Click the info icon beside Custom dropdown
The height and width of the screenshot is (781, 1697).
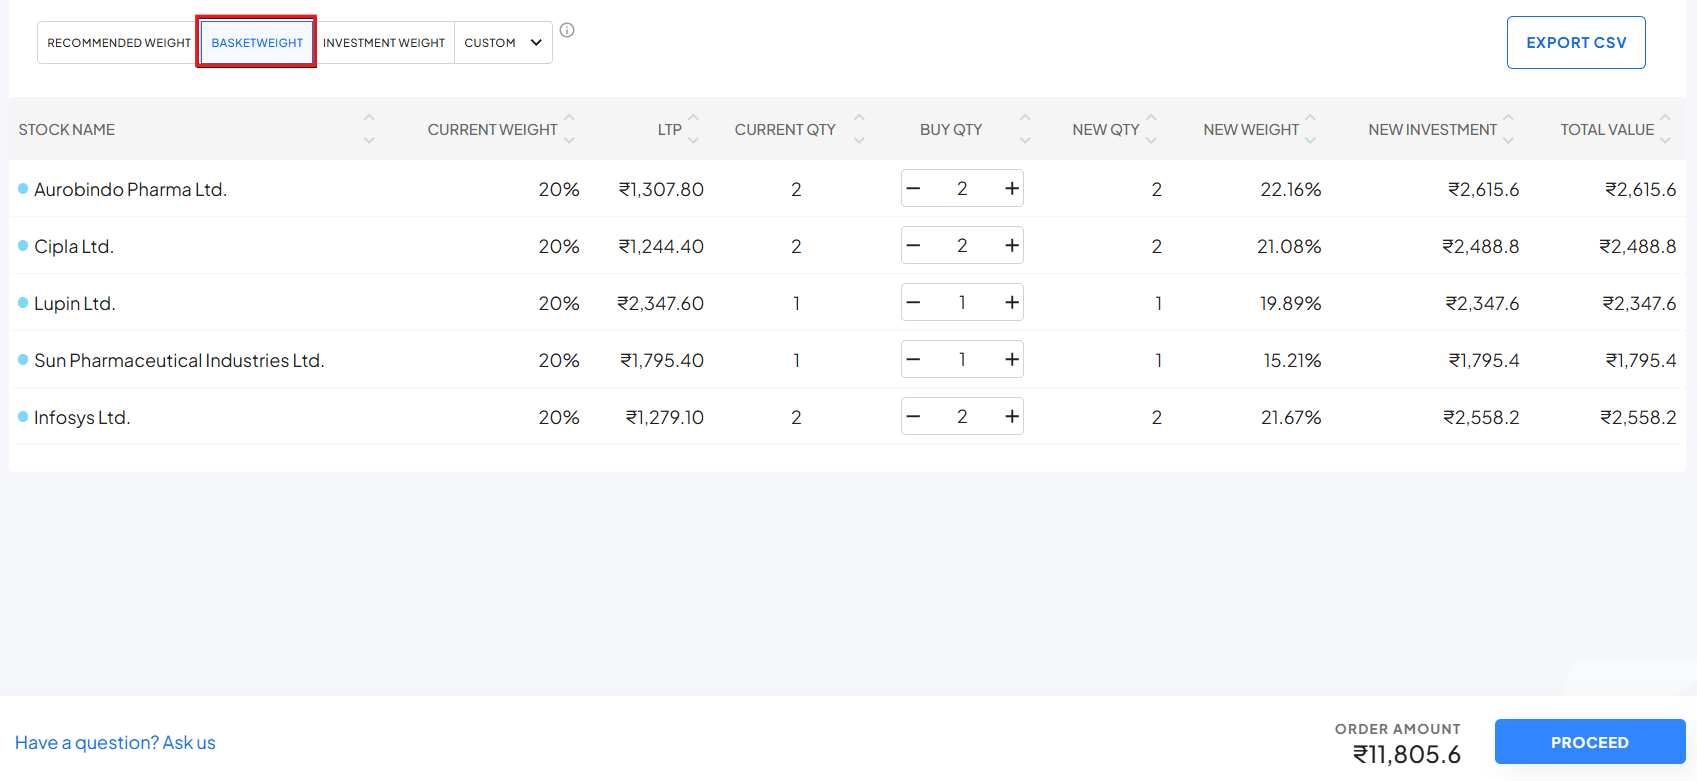click(567, 30)
